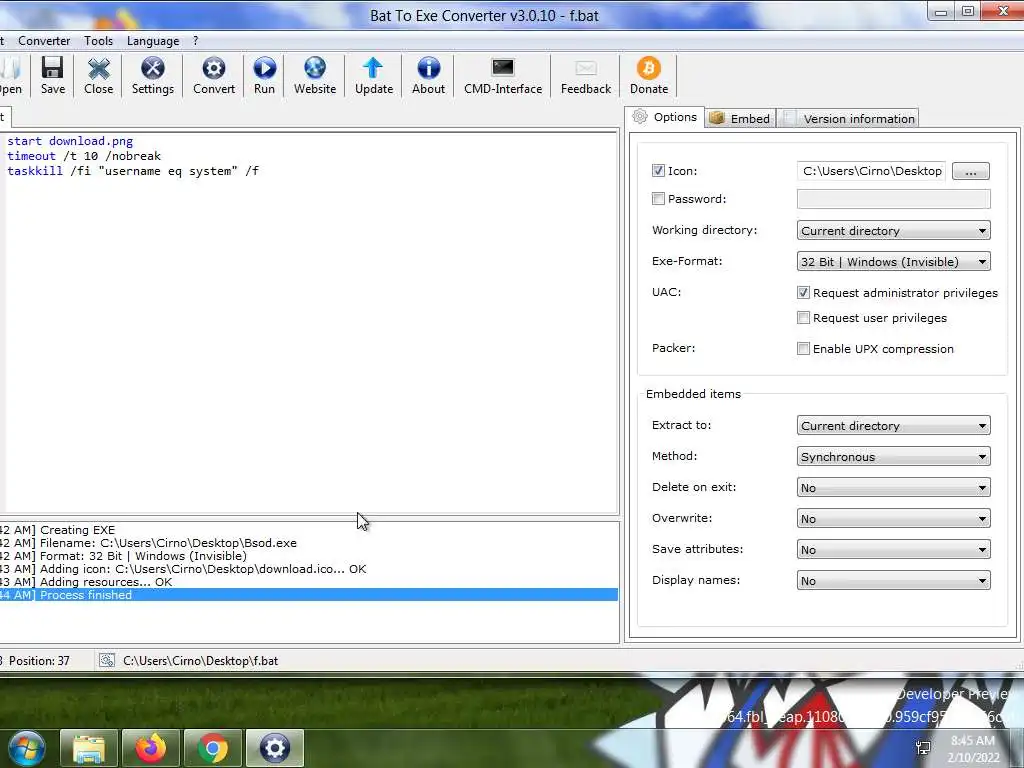Click file icon beside f.bat path in status bar
This screenshot has height=768, width=1024.
(107, 661)
